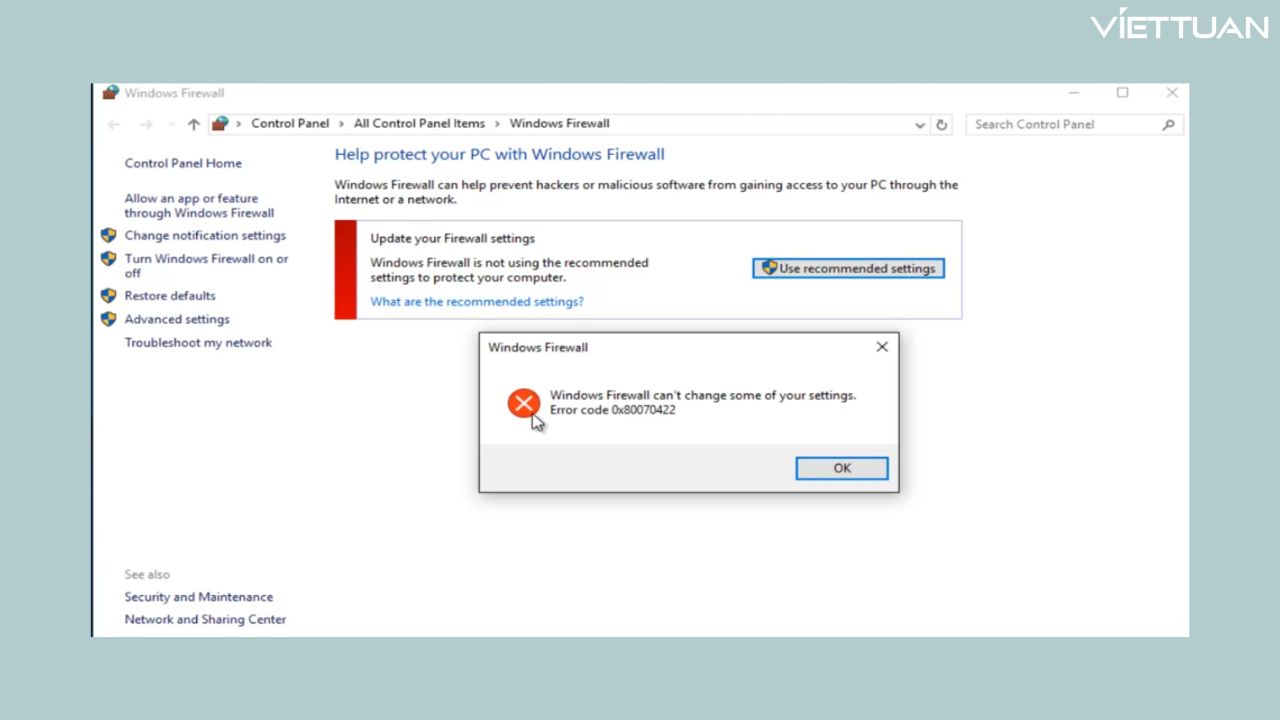1280x720 pixels.
Task: Select Control Panel breadcrumb item
Action: click(x=290, y=124)
